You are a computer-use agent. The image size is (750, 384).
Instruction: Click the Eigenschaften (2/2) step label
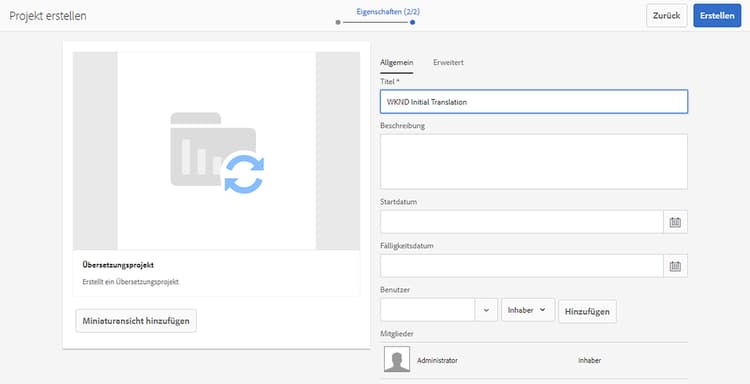click(x=388, y=11)
